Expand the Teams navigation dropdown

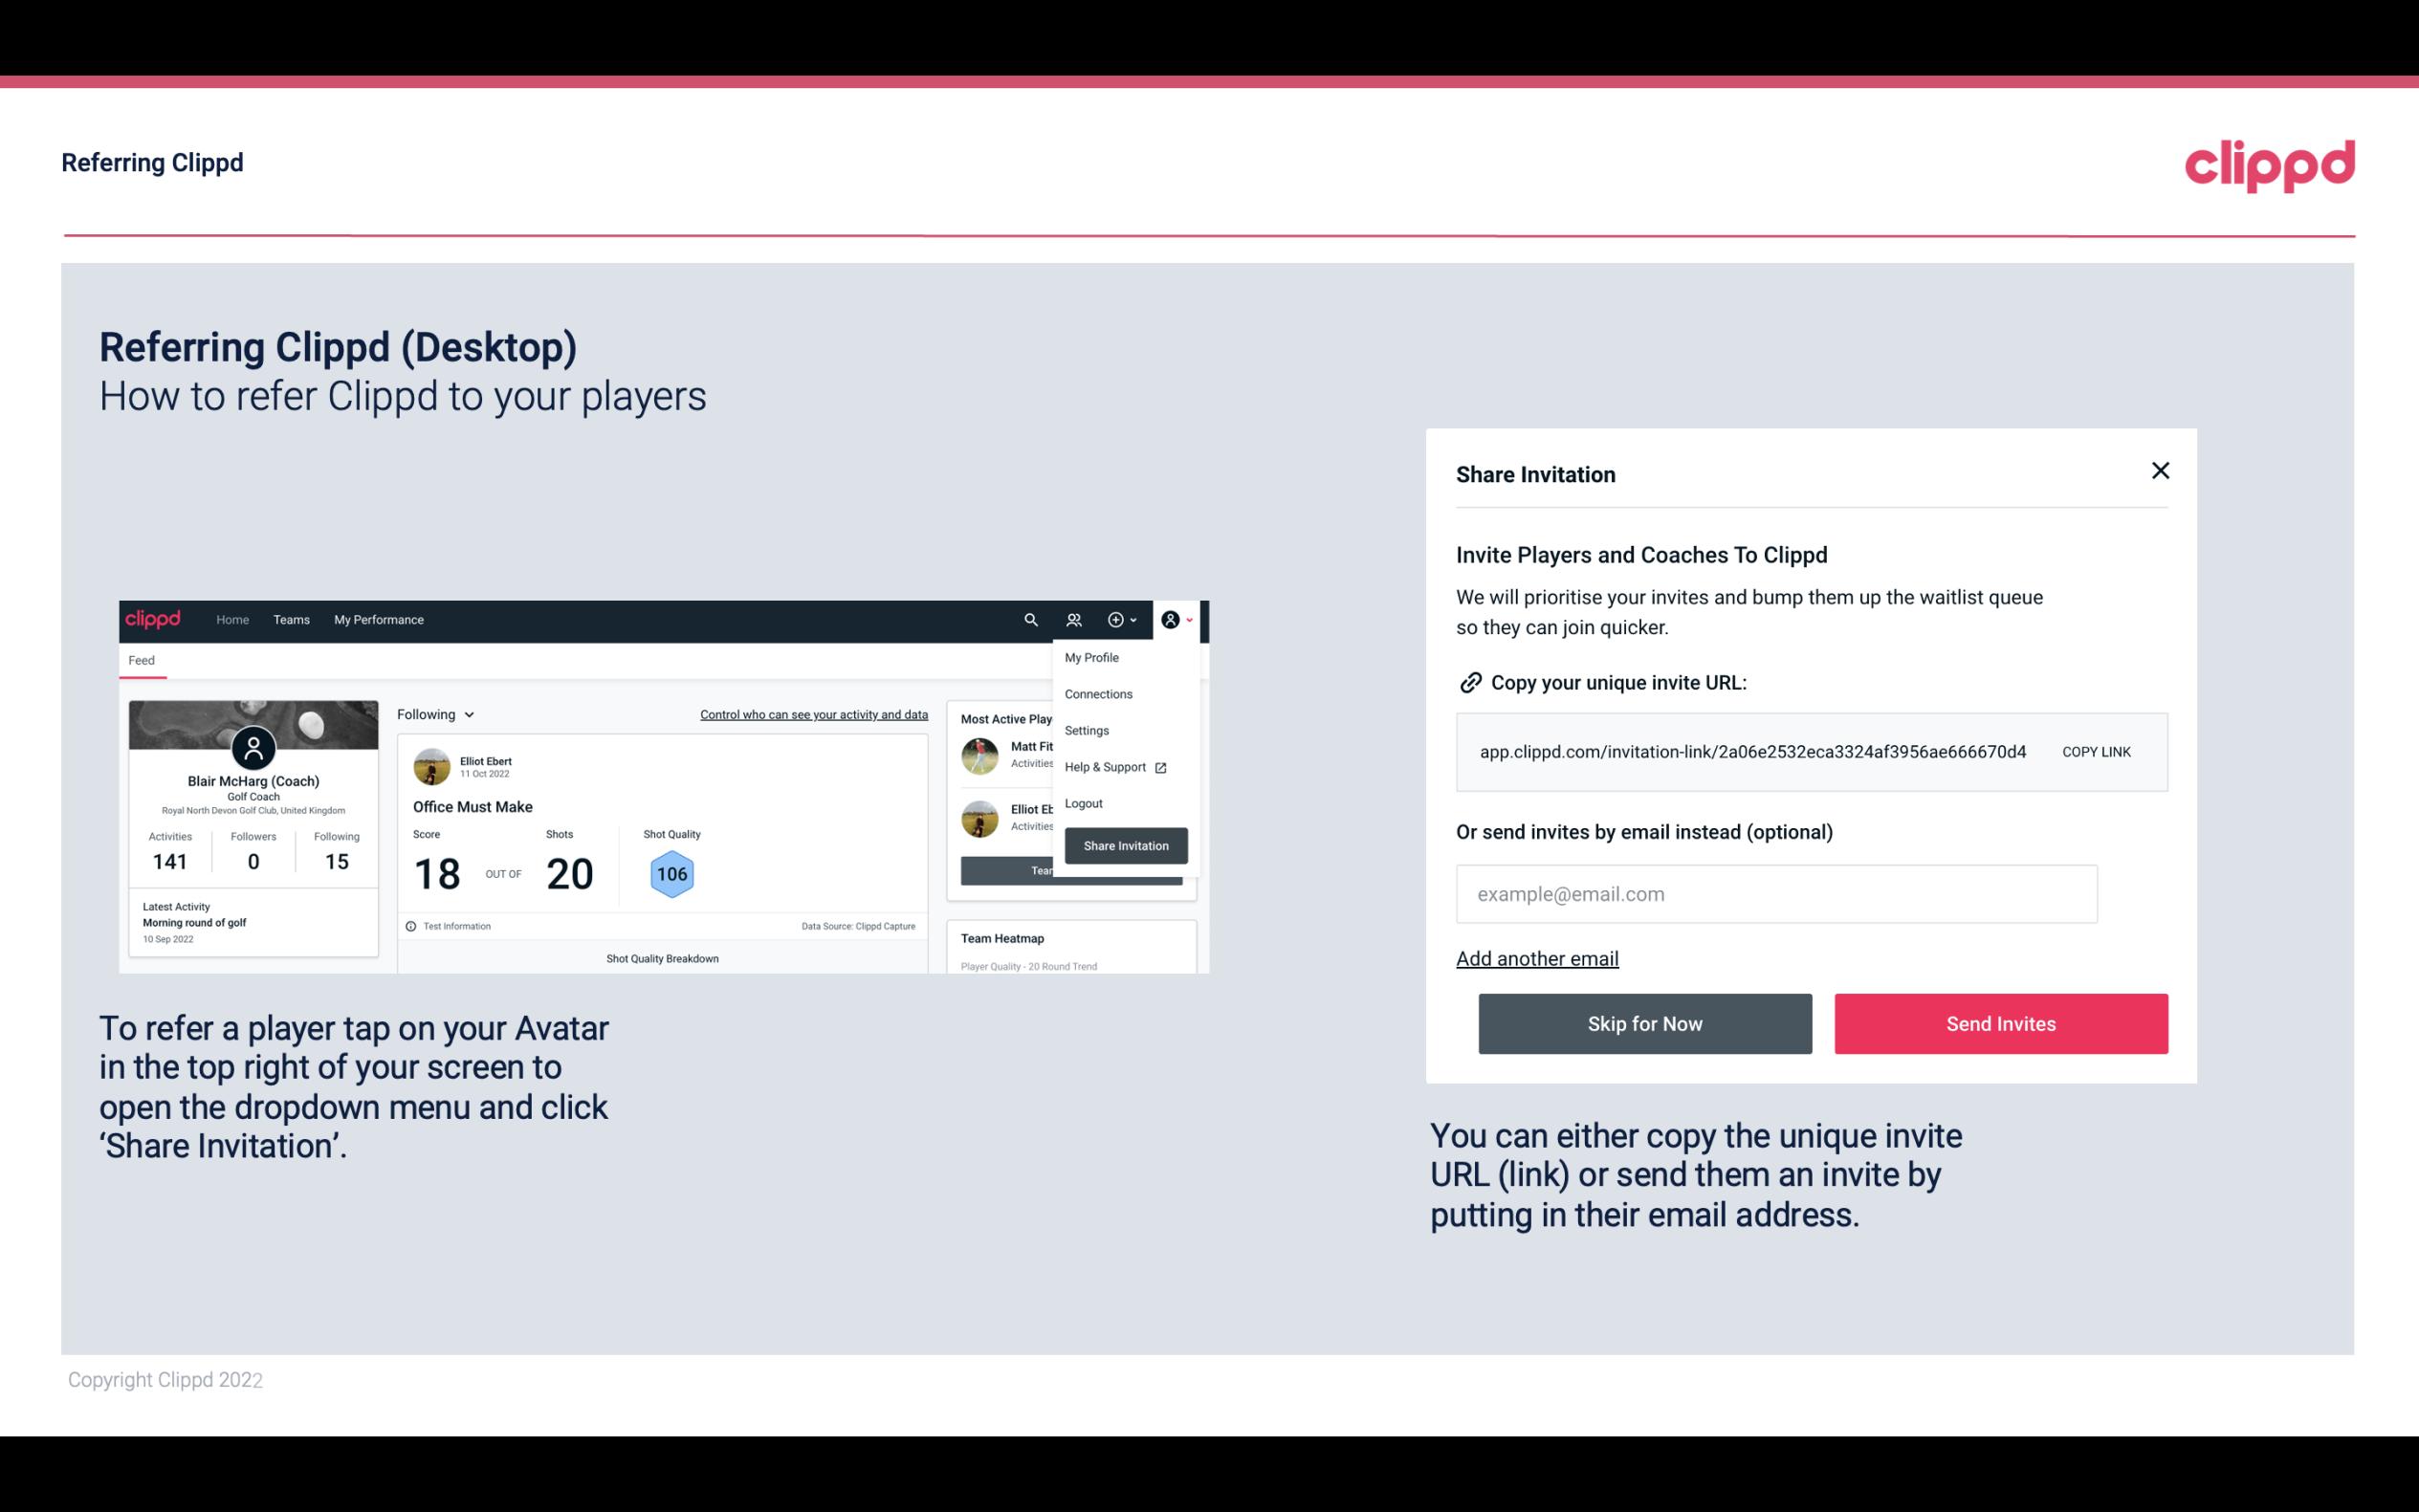[289, 619]
